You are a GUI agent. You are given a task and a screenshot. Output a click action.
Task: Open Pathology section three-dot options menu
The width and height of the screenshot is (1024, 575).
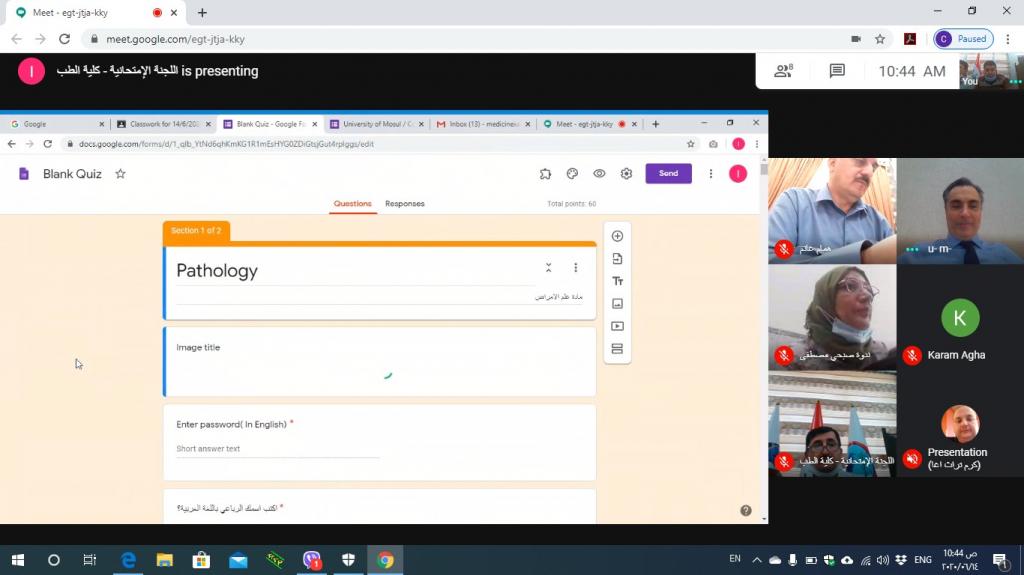click(x=575, y=268)
